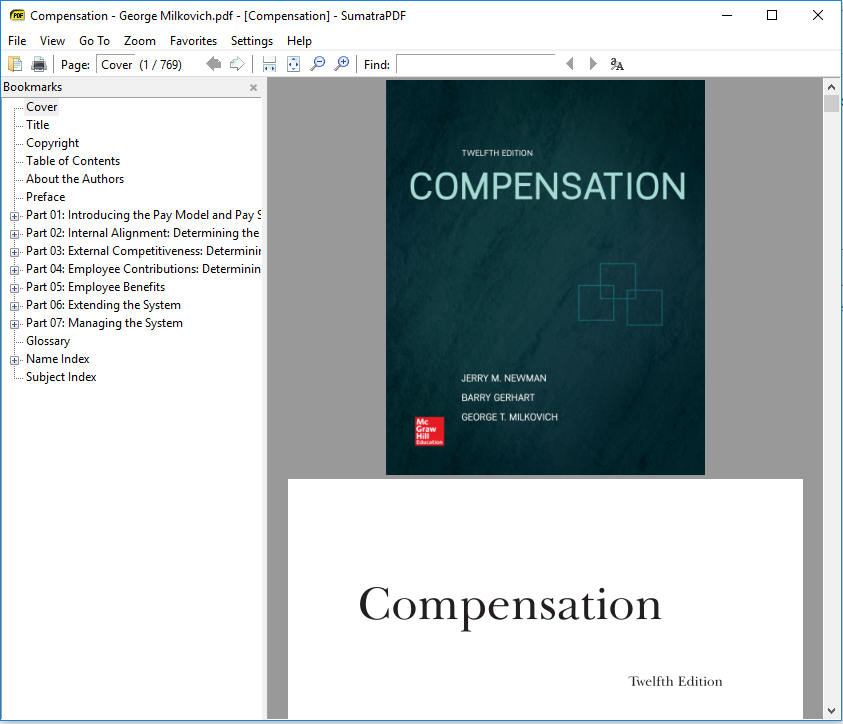Go to Table of Contents bookmark

click(73, 161)
